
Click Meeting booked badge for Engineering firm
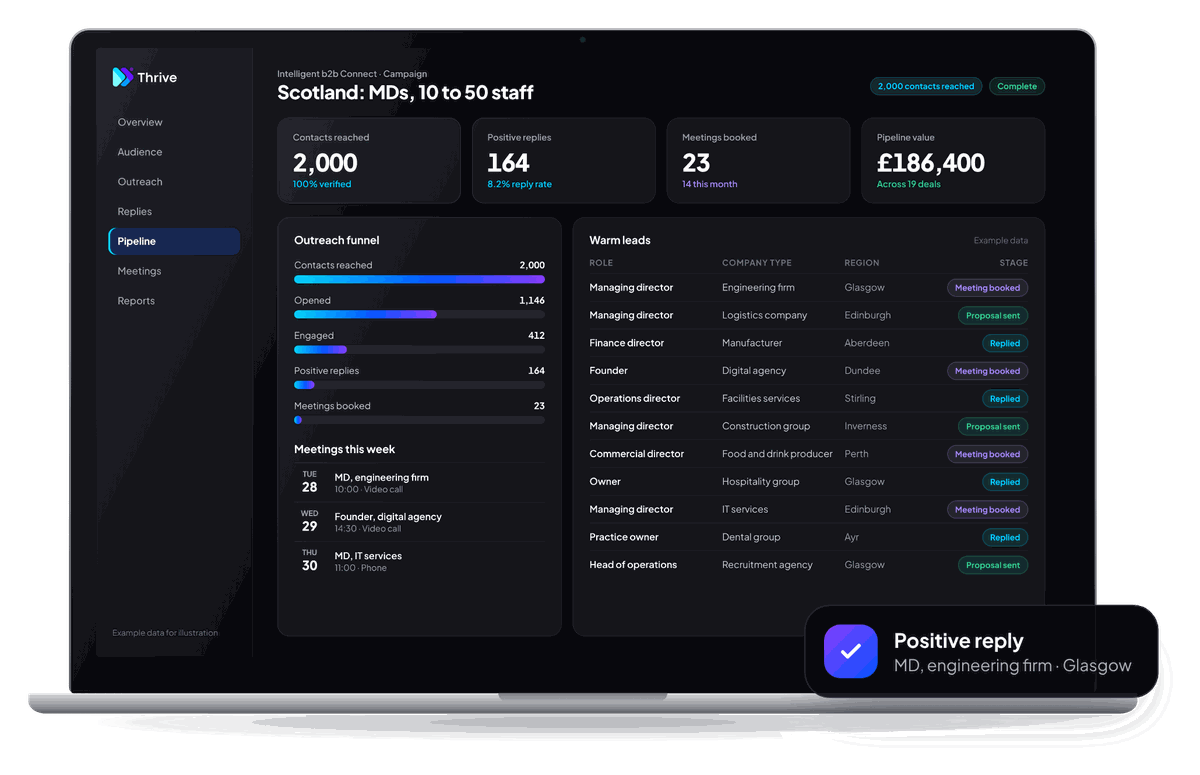click(x=987, y=288)
